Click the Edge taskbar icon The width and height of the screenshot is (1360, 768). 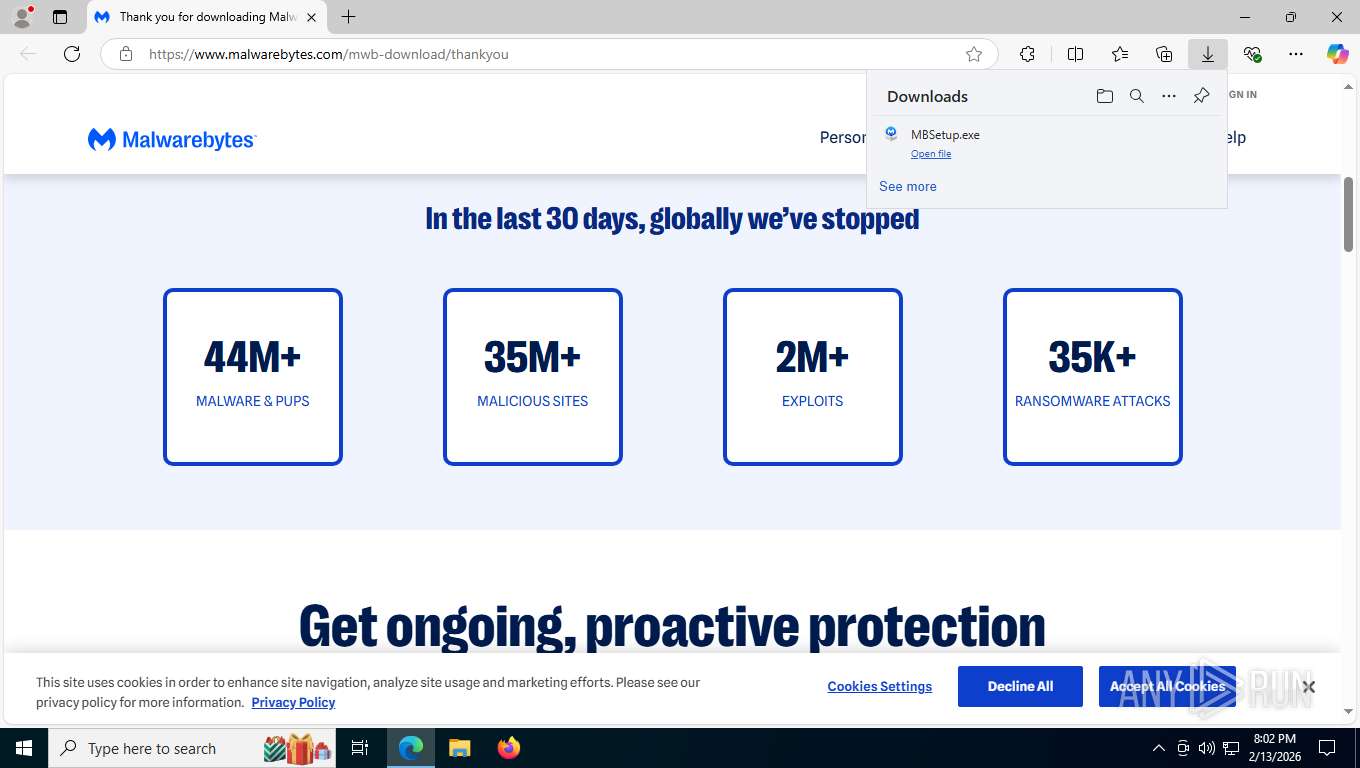pos(411,748)
